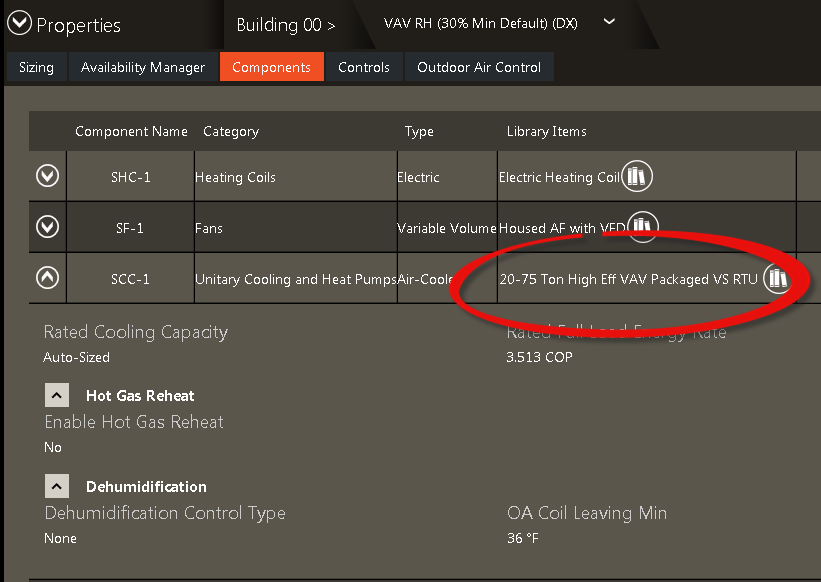Image resolution: width=821 pixels, height=582 pixels.
Task: Open library for Electric Heating Coil
Action: 637,177
